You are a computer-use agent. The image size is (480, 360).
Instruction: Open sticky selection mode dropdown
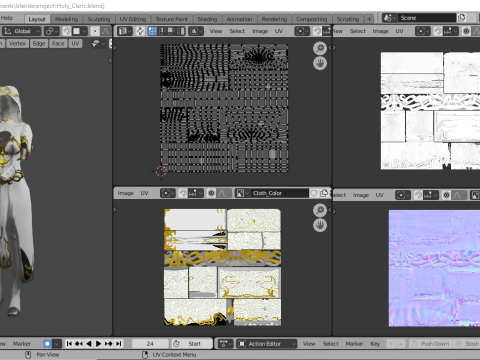pos(196,31)
